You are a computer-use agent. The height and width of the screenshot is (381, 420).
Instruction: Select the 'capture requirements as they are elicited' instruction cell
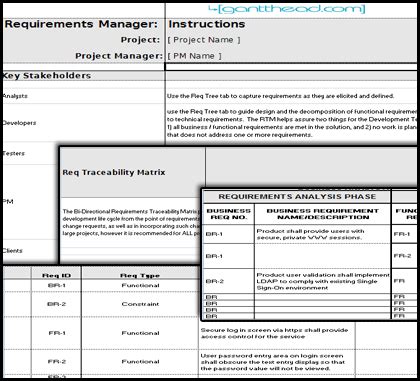(291, 96)
